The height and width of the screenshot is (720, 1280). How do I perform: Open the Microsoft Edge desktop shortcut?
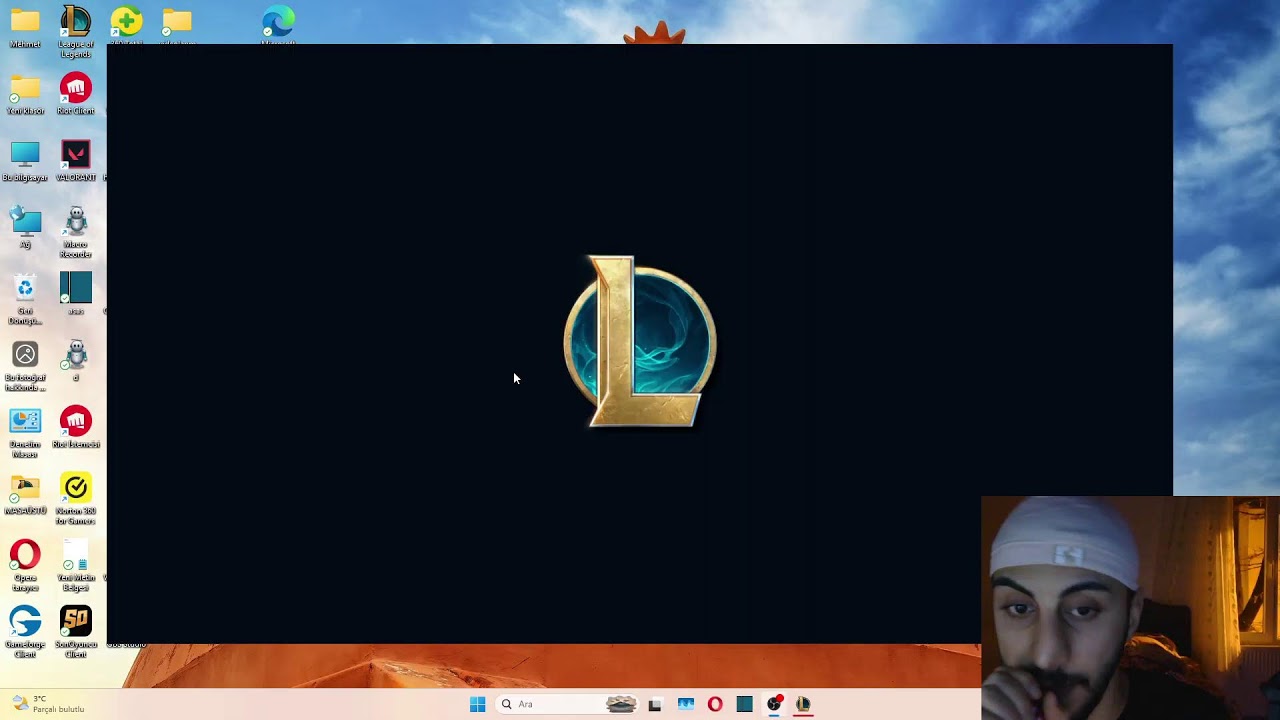pyautogui.click(x=278, y=25)
